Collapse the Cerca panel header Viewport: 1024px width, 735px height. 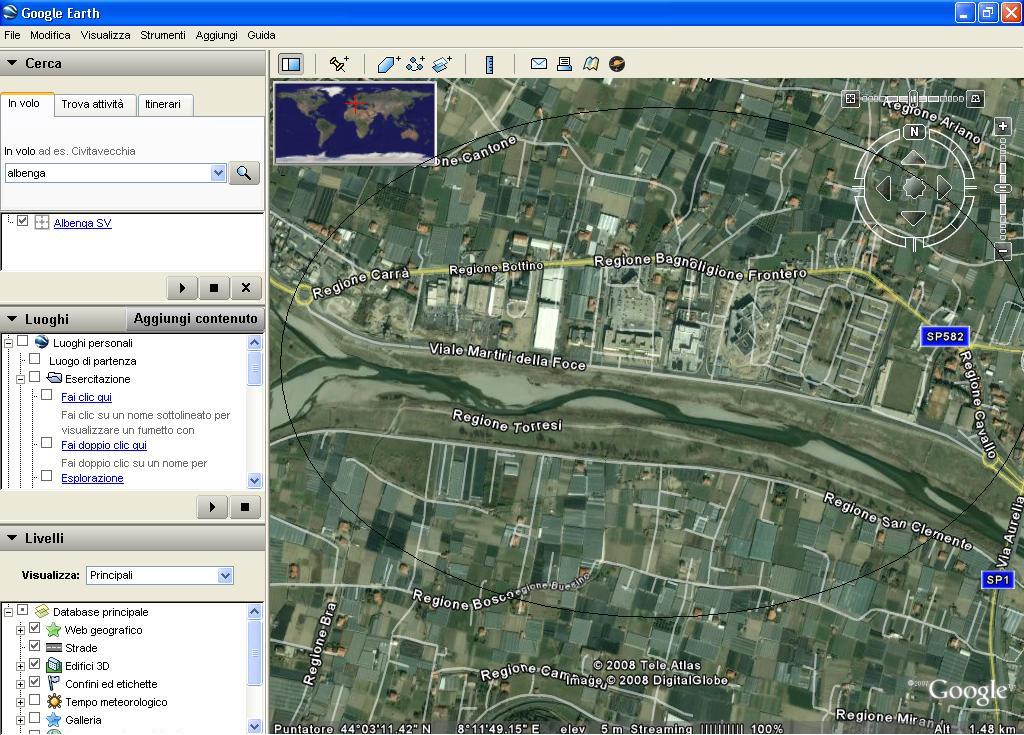(12, 63)
